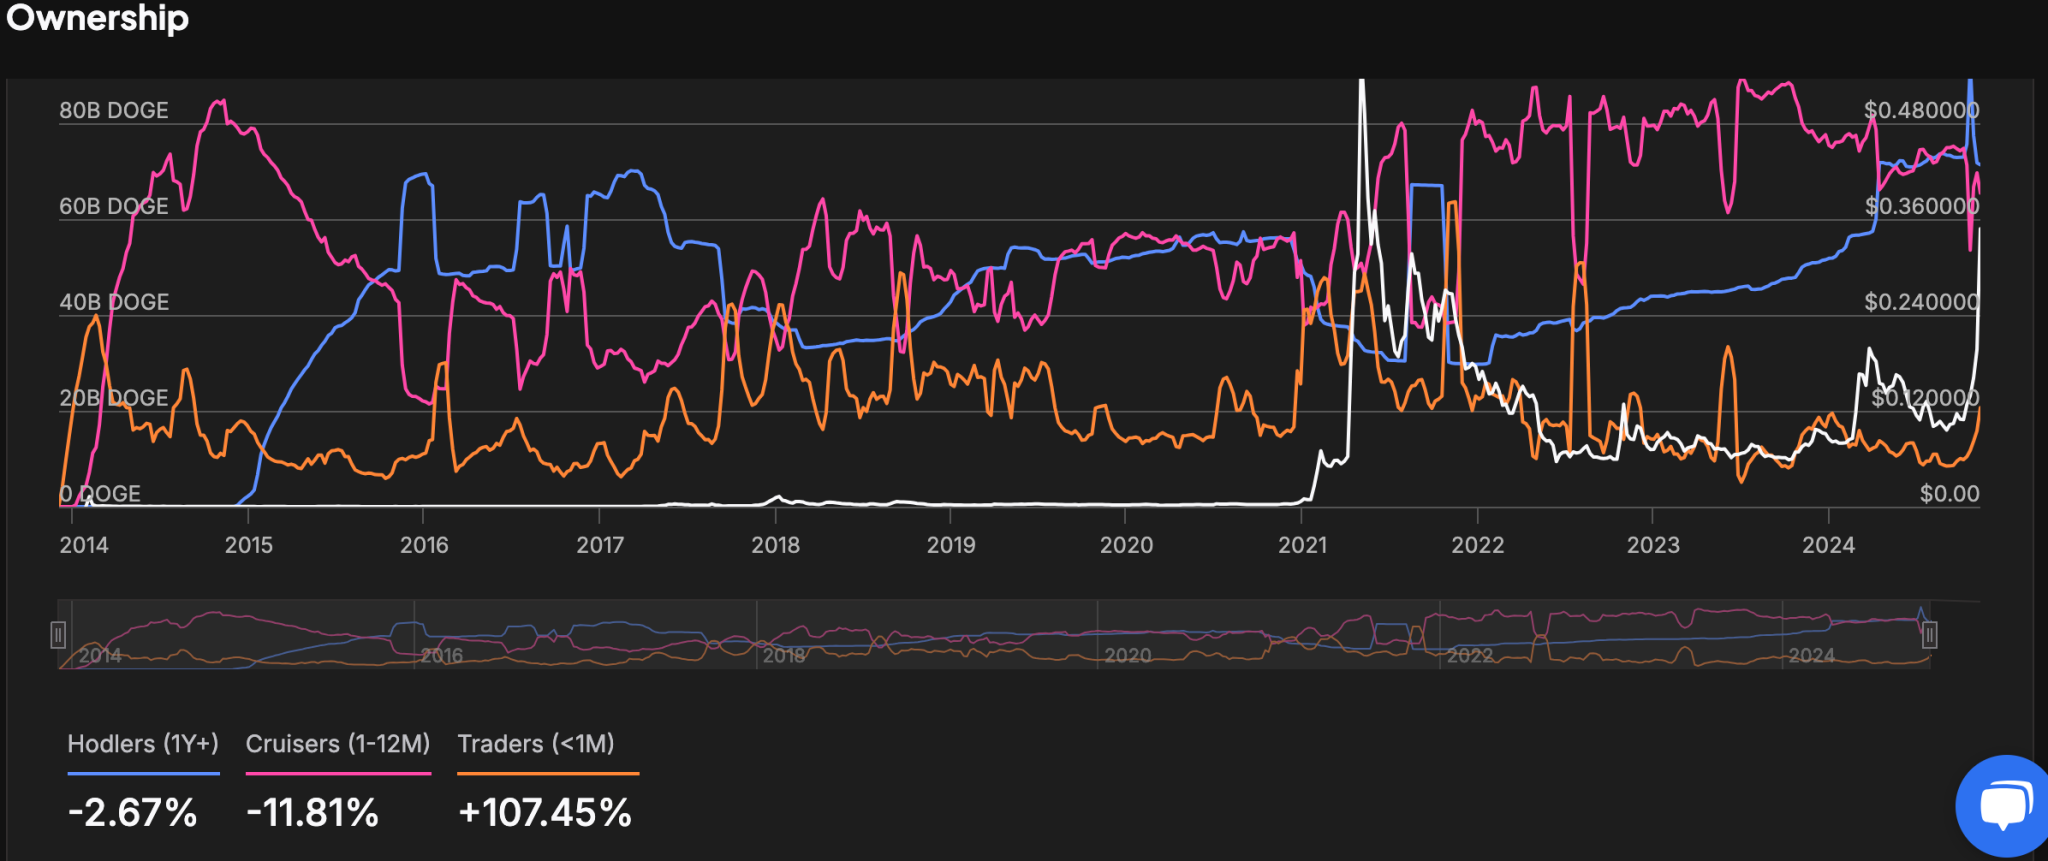The image size is (2048, 861).
Task: Click the -11.81% Cruisers change value
Action: 313,812
